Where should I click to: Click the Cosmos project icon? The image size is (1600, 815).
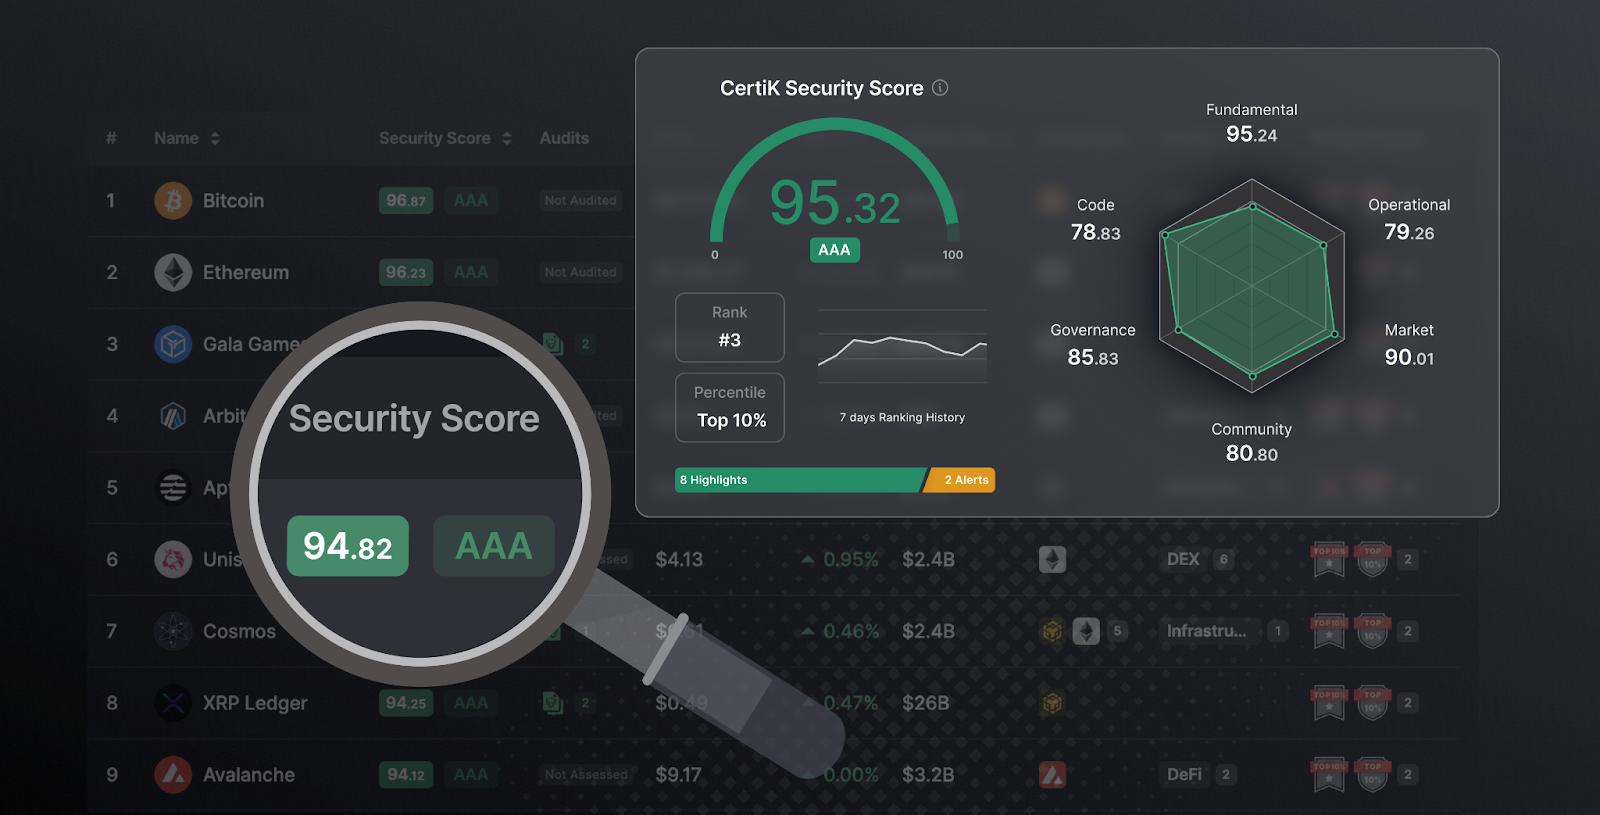click(173, 631)
